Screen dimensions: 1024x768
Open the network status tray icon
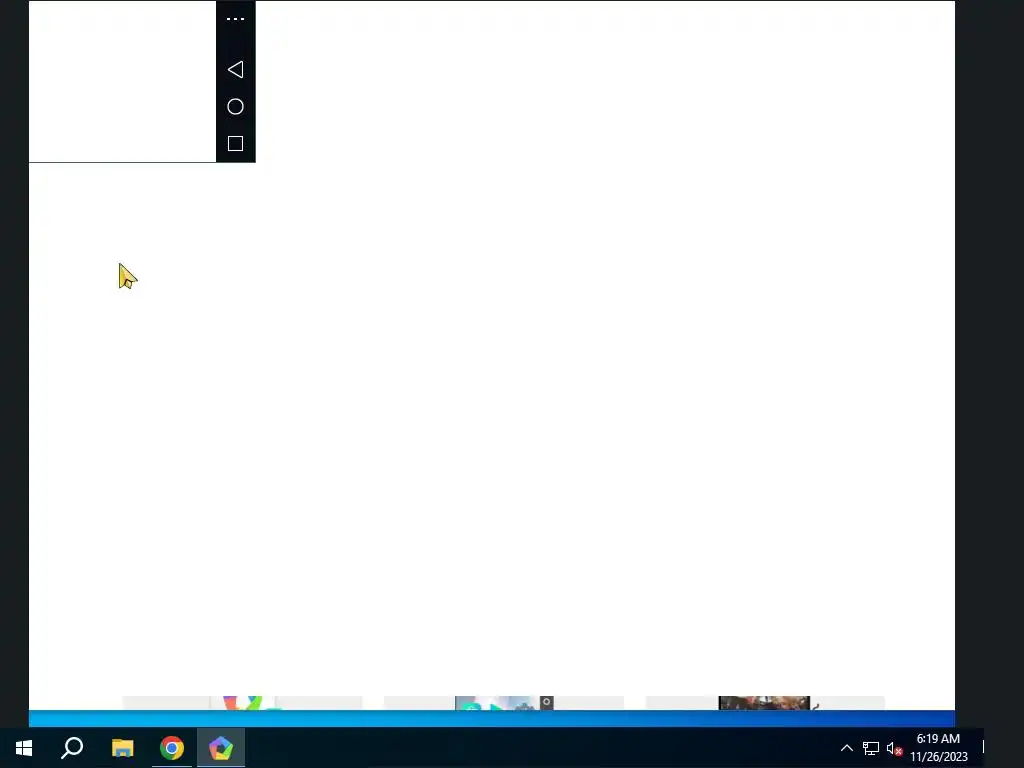[x=871, y=748]
